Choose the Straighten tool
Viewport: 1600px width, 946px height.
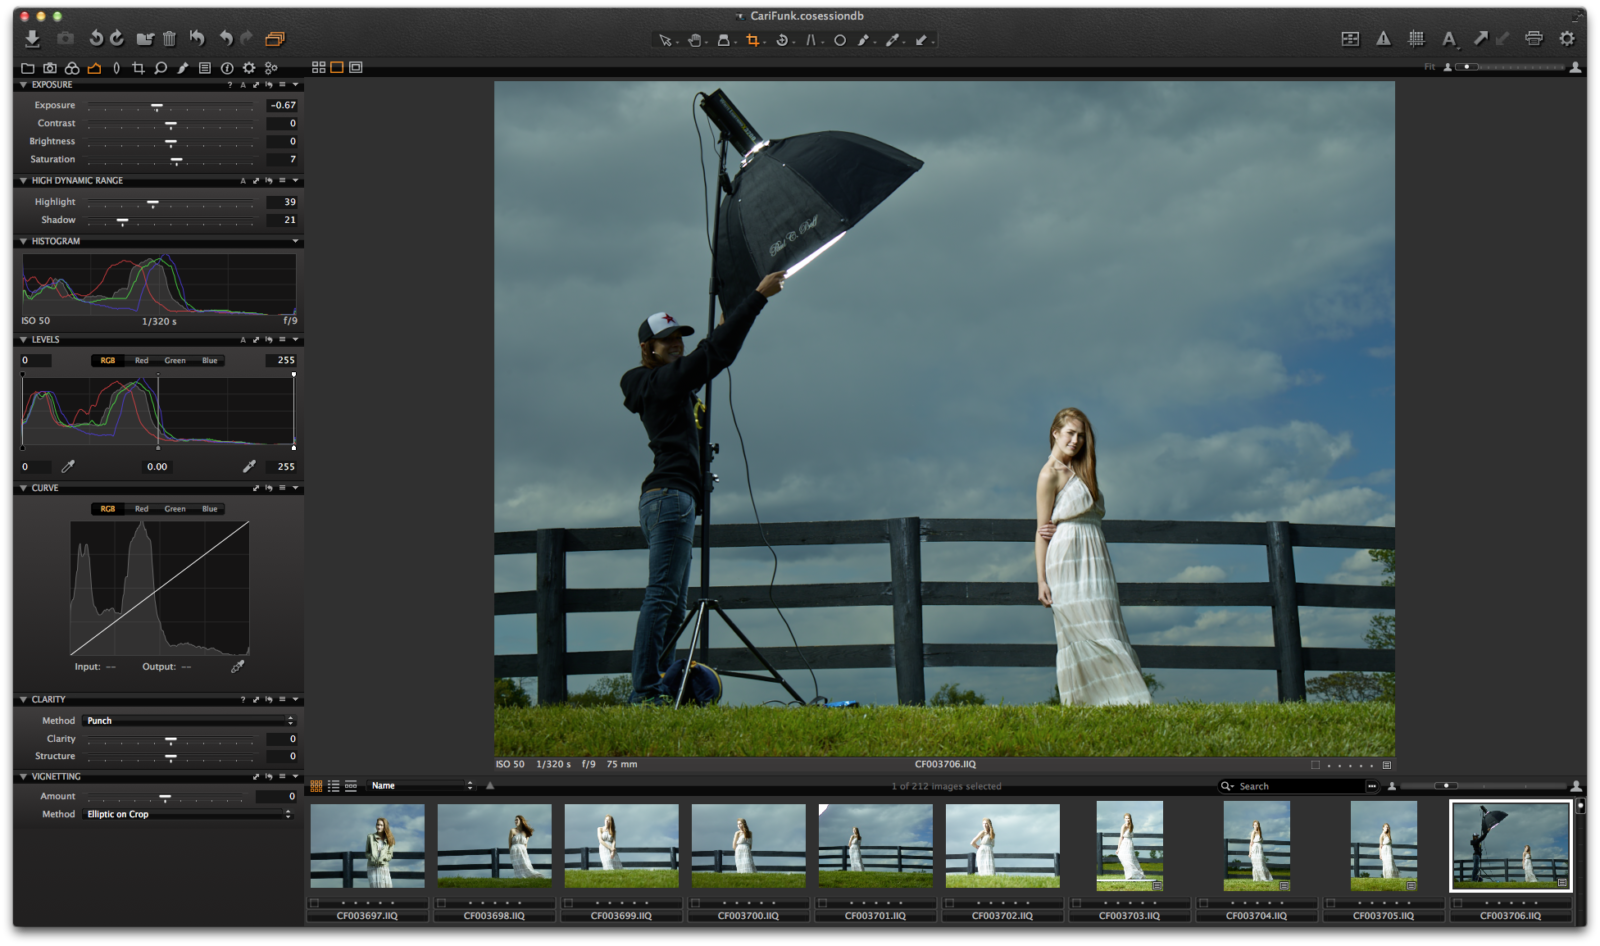pos(811,40)
